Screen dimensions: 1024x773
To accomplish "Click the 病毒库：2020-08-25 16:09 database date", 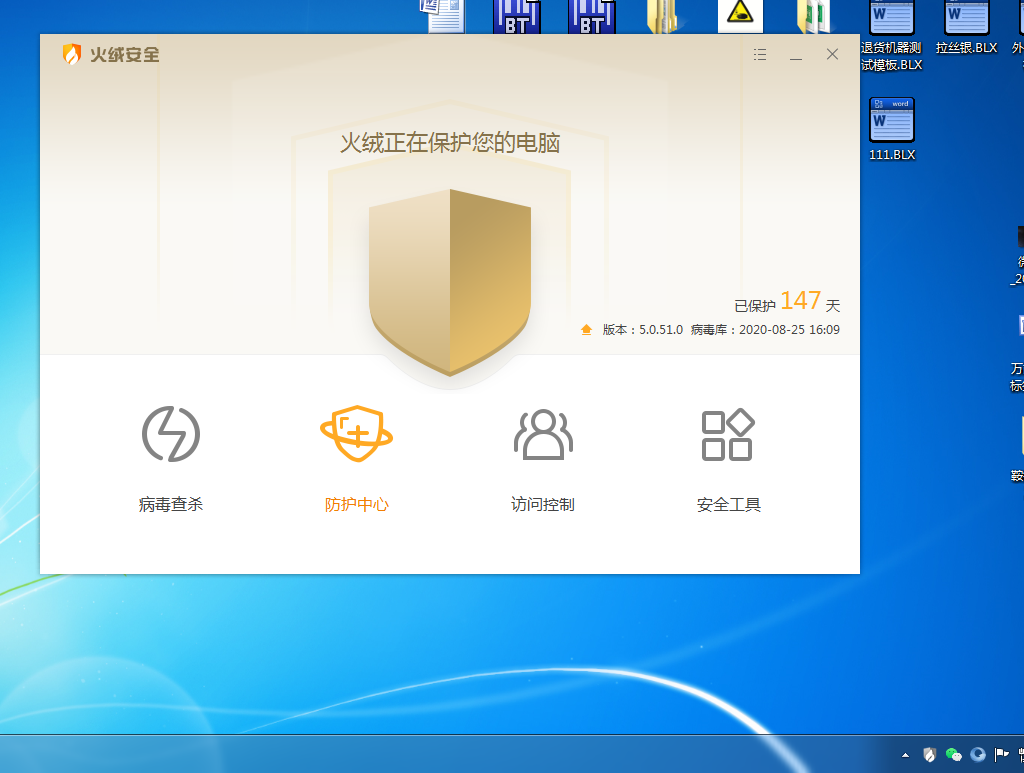I will (x=765, y=330).
